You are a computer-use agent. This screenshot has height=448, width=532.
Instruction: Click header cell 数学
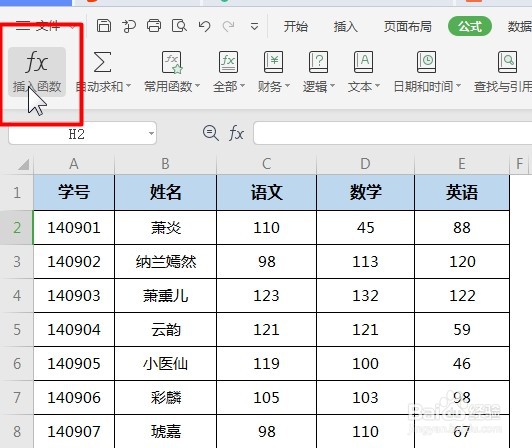(365, 192)
